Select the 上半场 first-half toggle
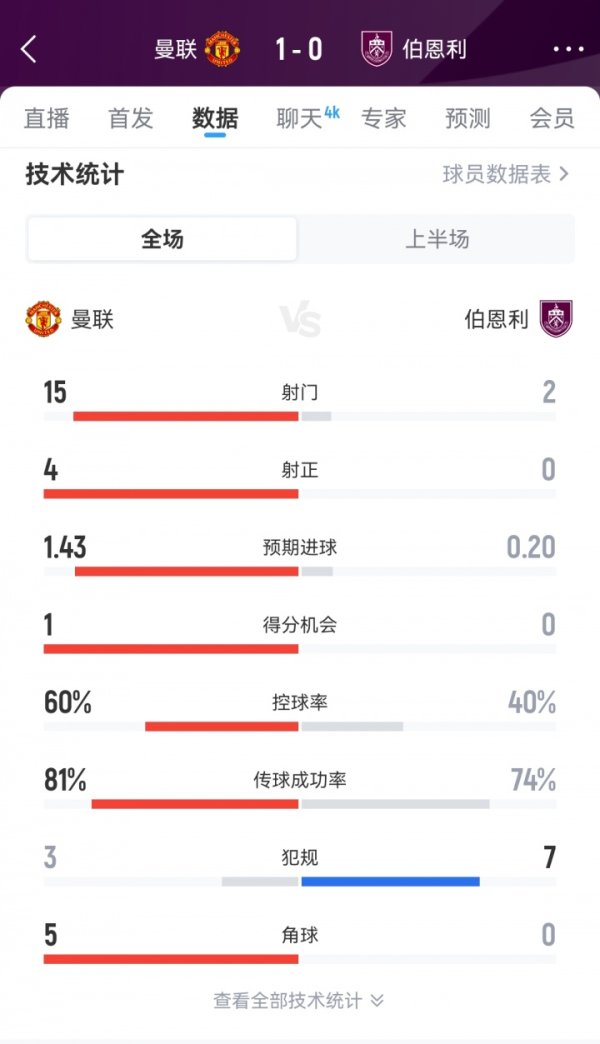The width and height of the screenshot is (600, 1044). point(437,239)
